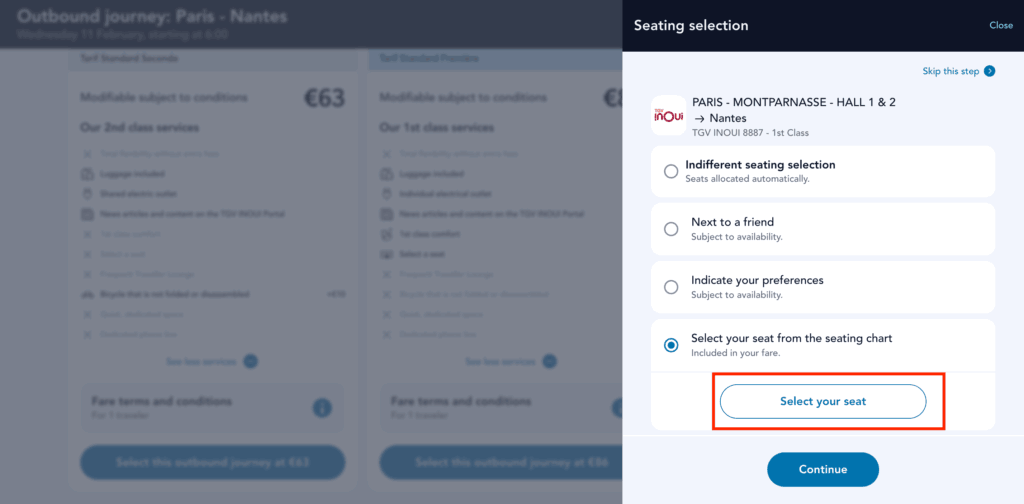Viewport: 1024px width, 504px height.
Task: Close the Seating selection panel
Action: (x=1000, y=25)
